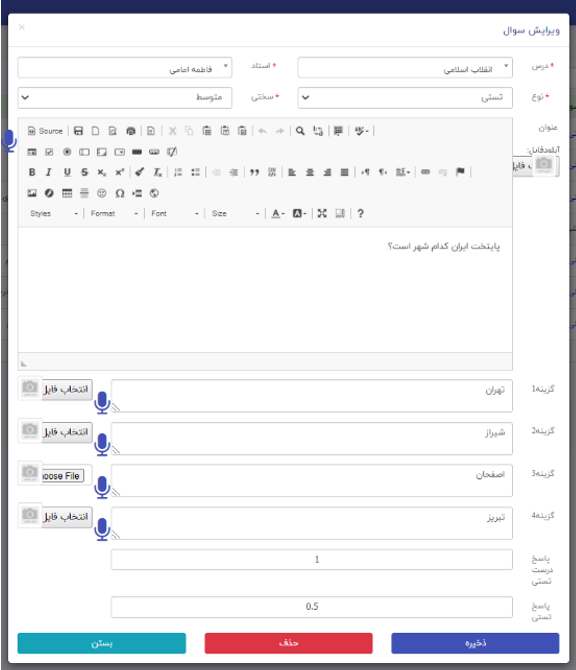Screen dimensions: 576x670
Task: Open the difficulty dropdown showing متوسط
Action: coord(125,98)
